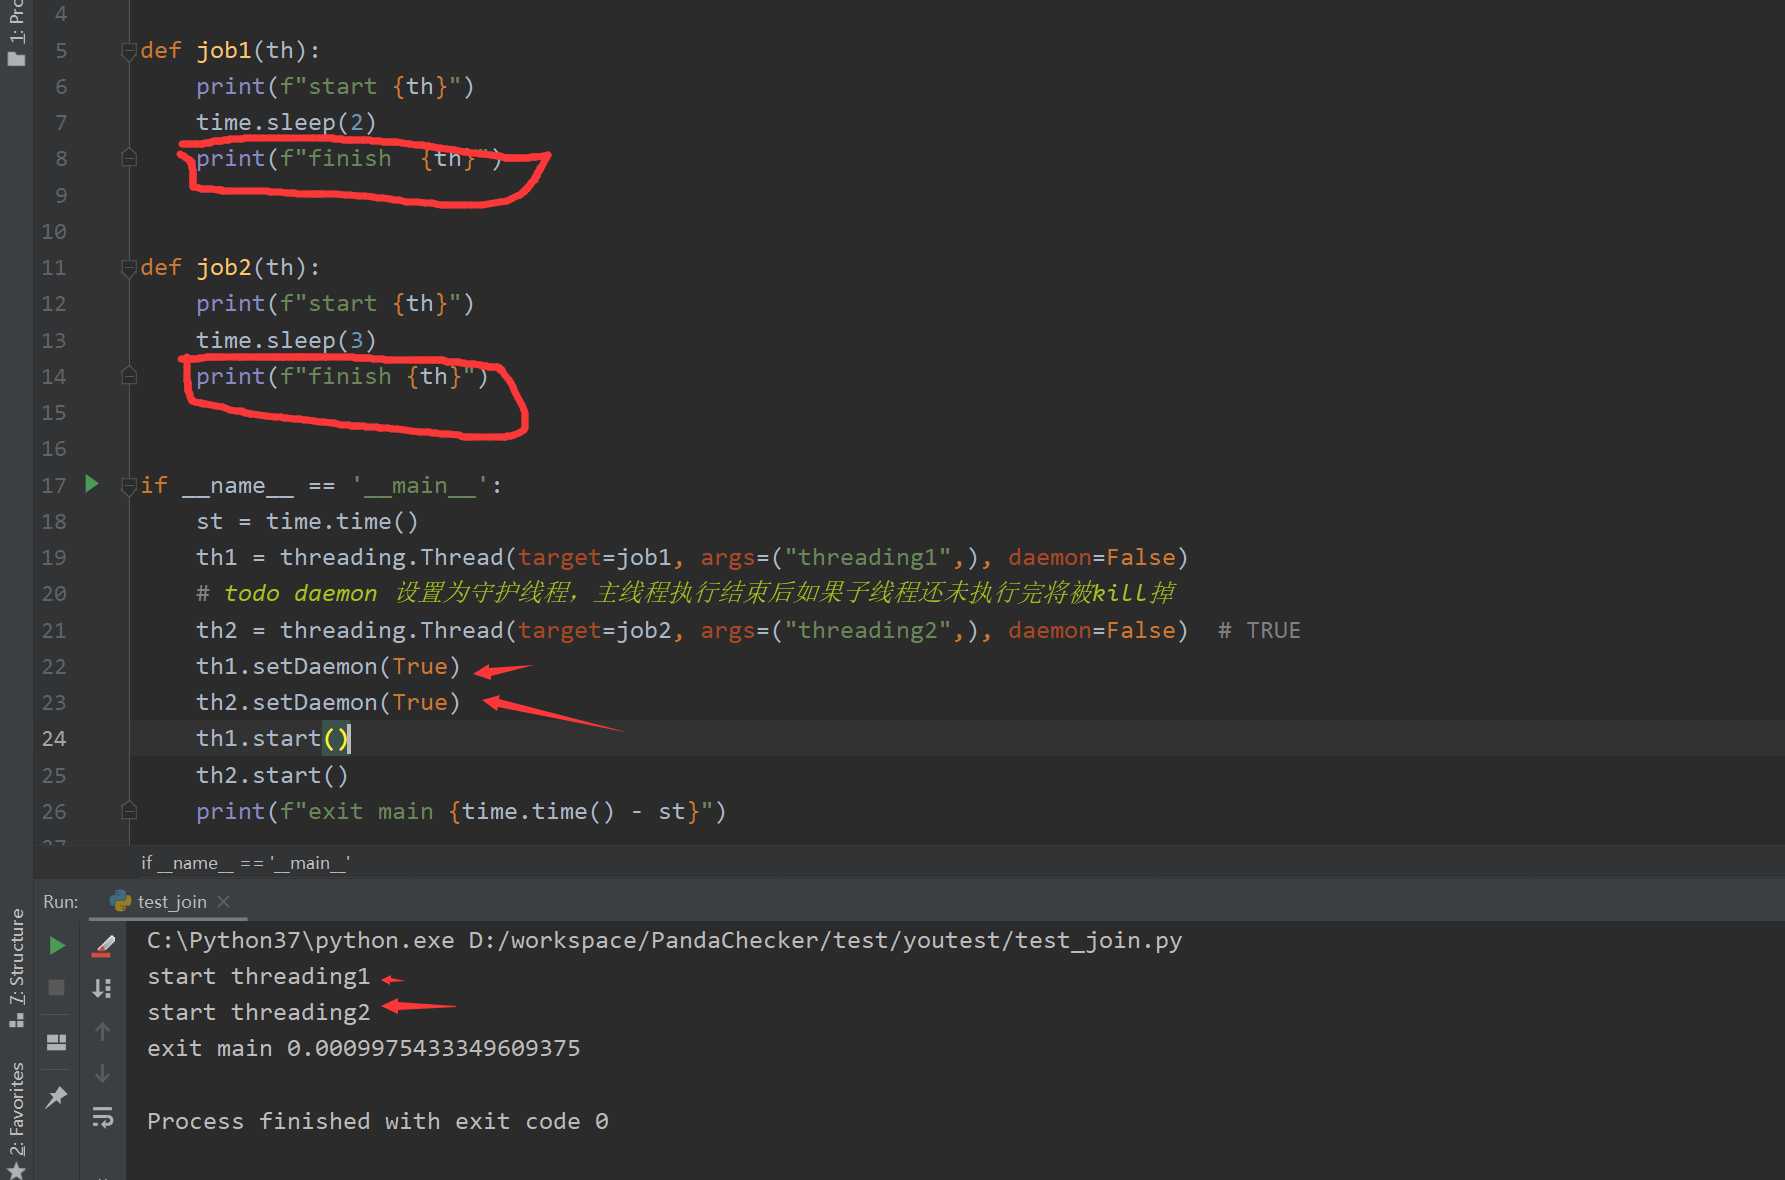Click the fold end marker at line 14

[129, 376]
